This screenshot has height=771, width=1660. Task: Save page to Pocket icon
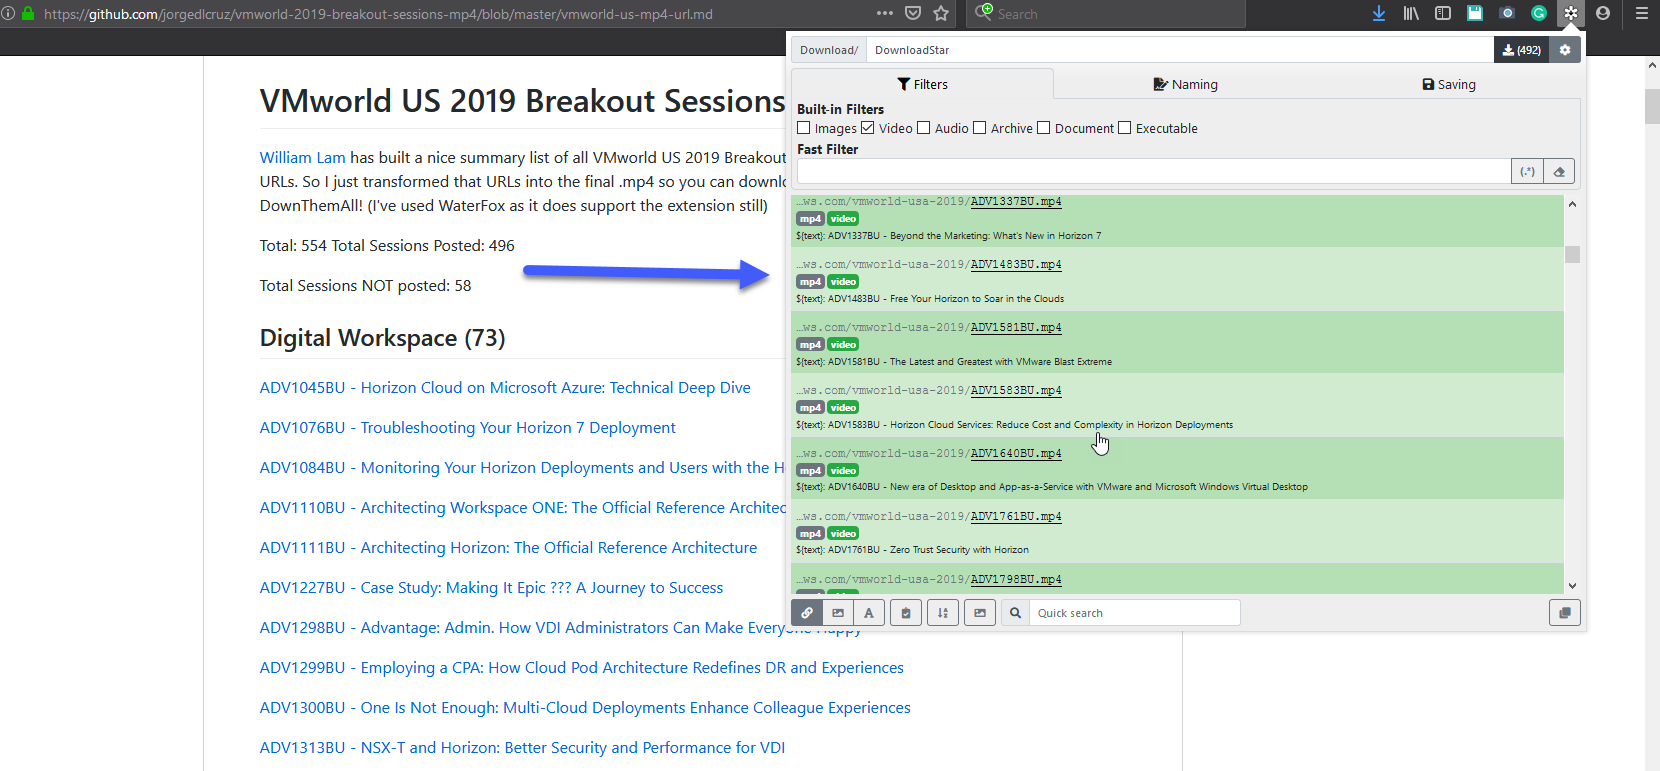(913, 13)
